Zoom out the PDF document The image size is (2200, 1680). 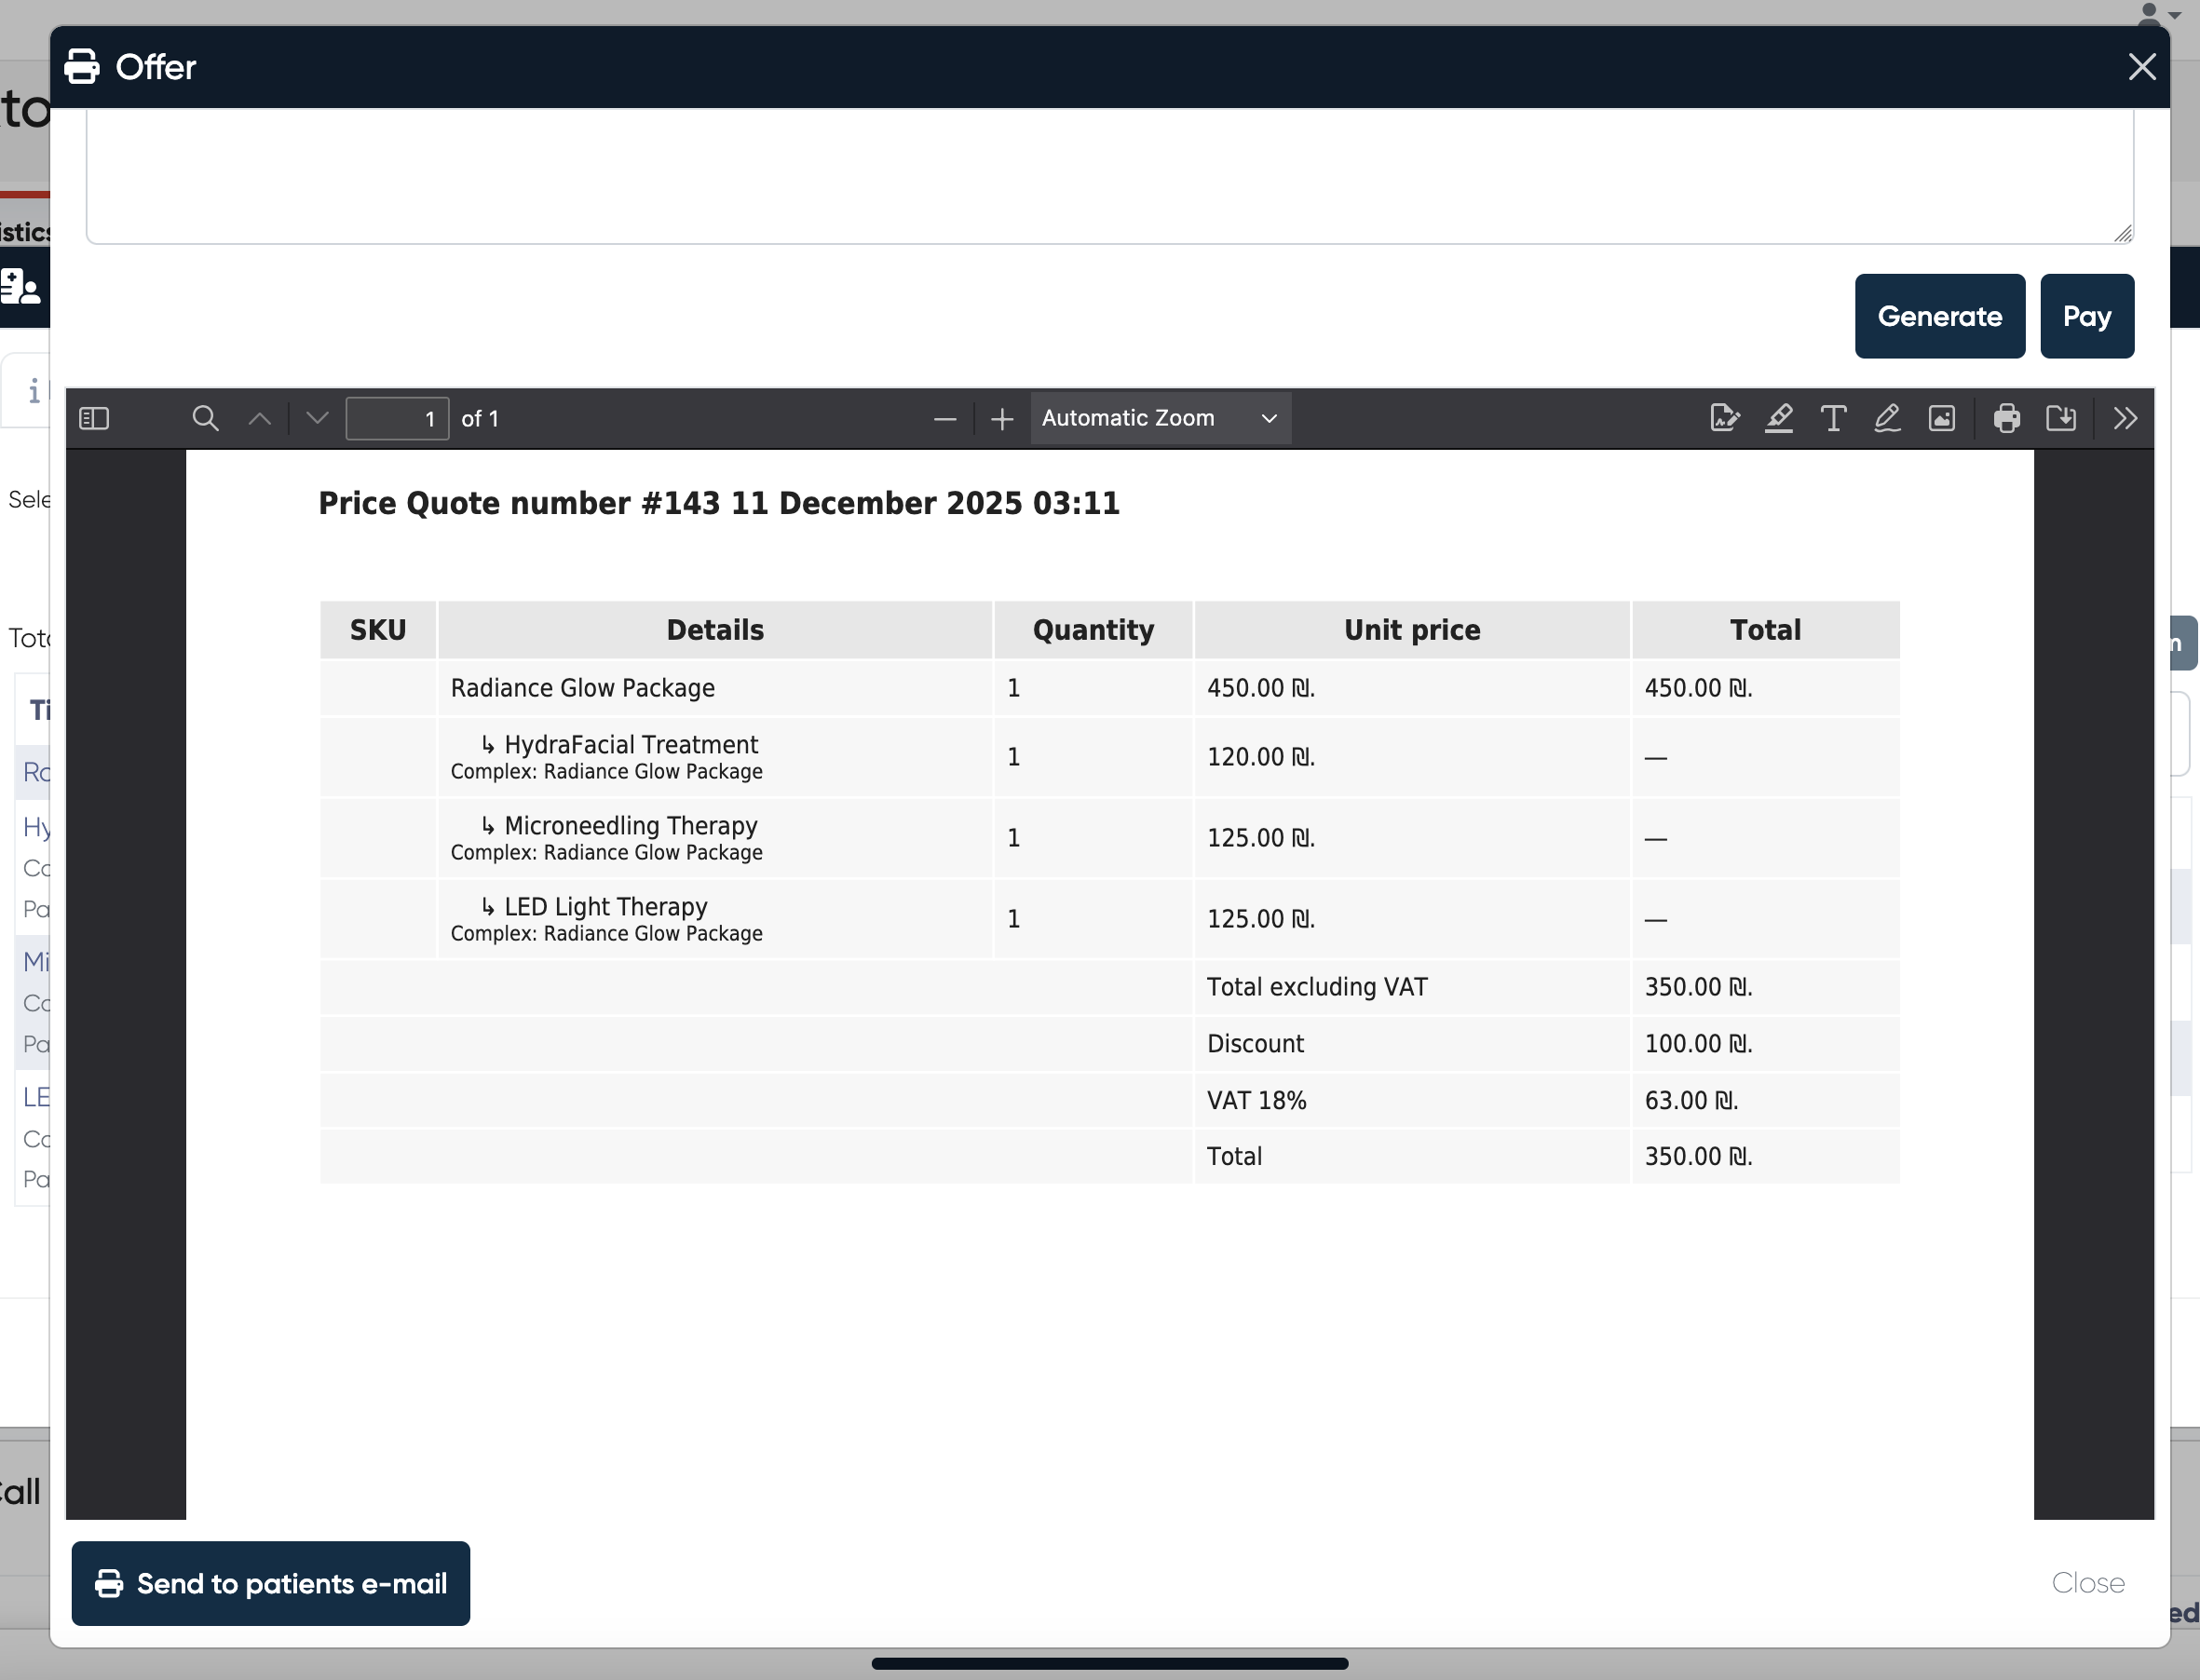coord(944,419)
